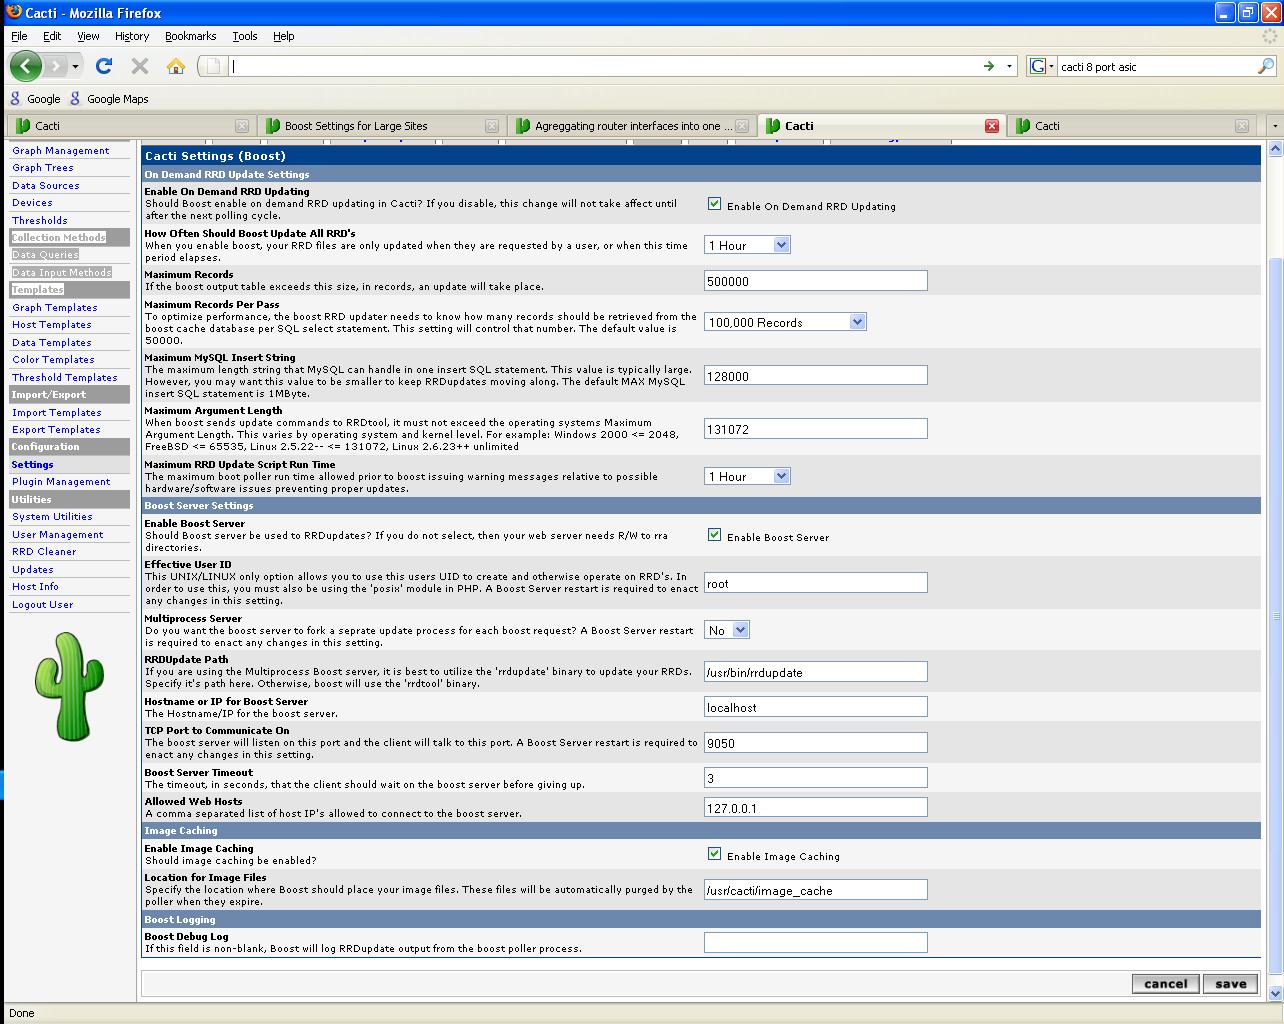Click Maximum MySQL Insert String field
1284x1024 pixels.
816,375
